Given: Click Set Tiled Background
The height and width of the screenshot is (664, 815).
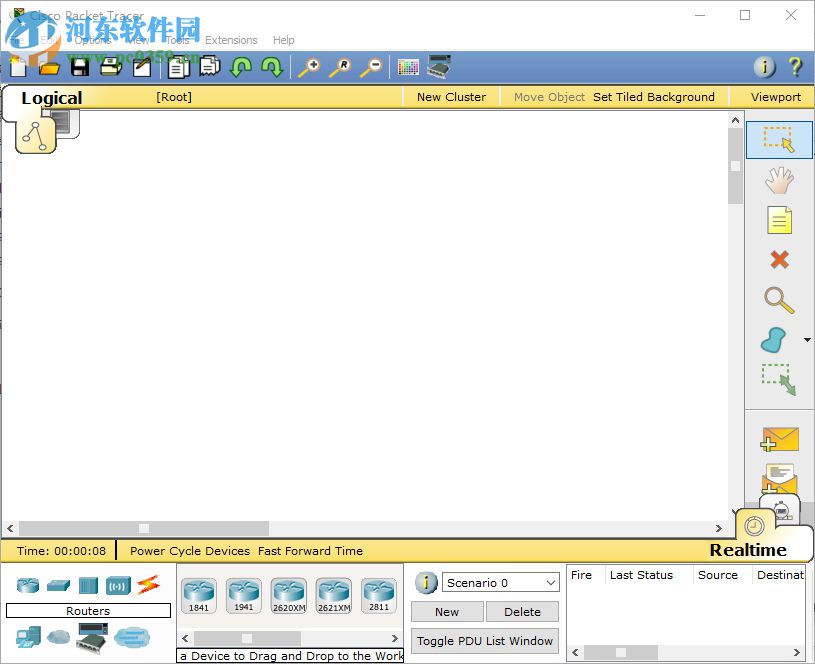Looking at the screenshot, I should (654, 97).
